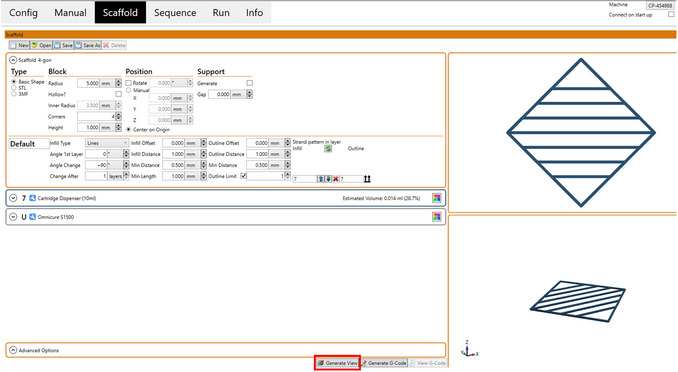The image size is (678, 372).
Task: Open the Config tab
Action: point(23,13)
